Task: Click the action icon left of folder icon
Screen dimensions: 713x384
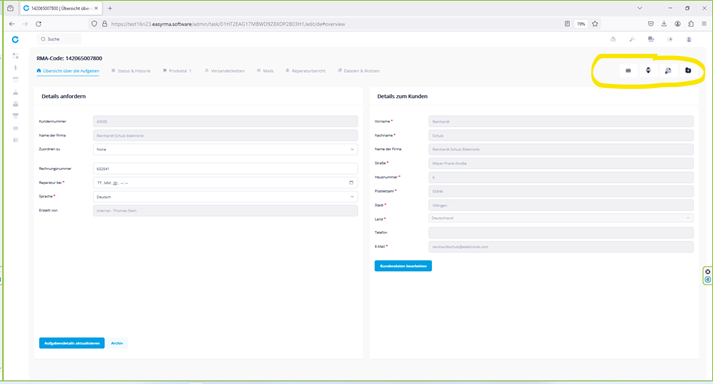Action: click(x=668, y=71)
